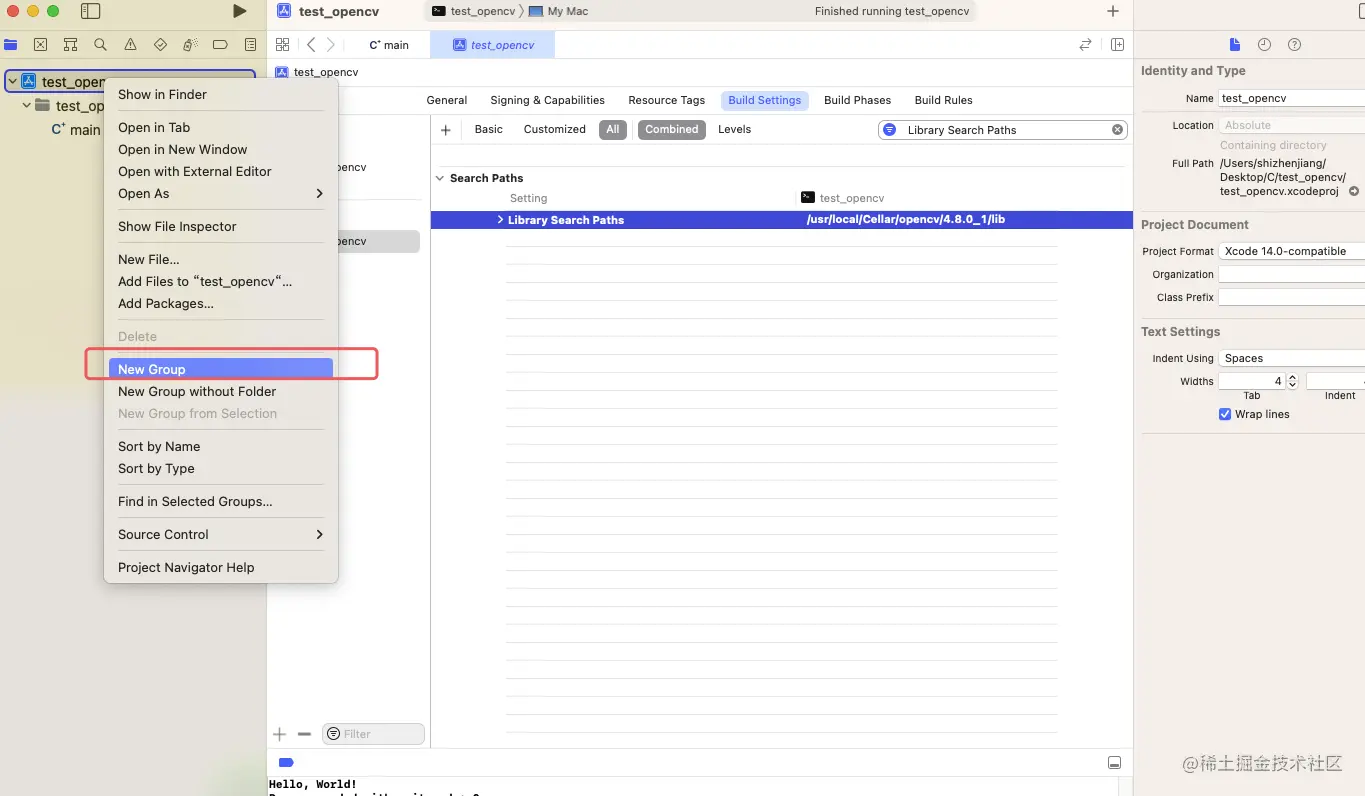Viewport: 1365px width, 796px height.
Task: Choose New Group in the context menu
Action: click(220, 369)
